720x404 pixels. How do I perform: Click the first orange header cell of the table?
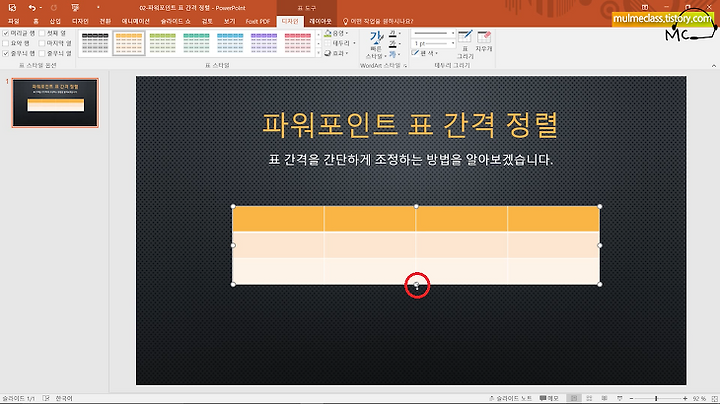[278, 219]
